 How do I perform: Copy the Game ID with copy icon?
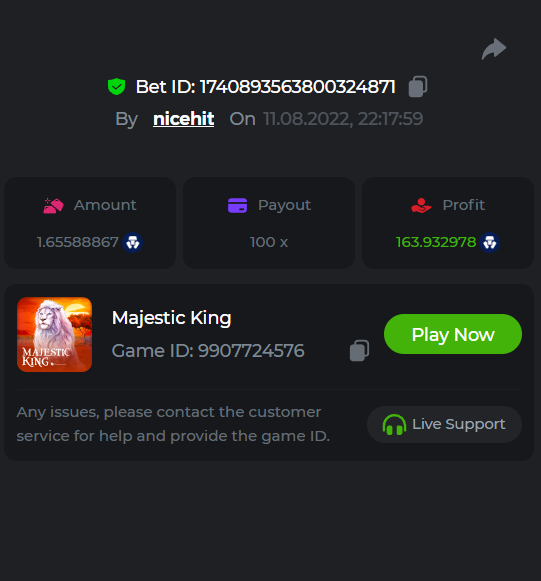pyautogui.click(x=359, y=351)
